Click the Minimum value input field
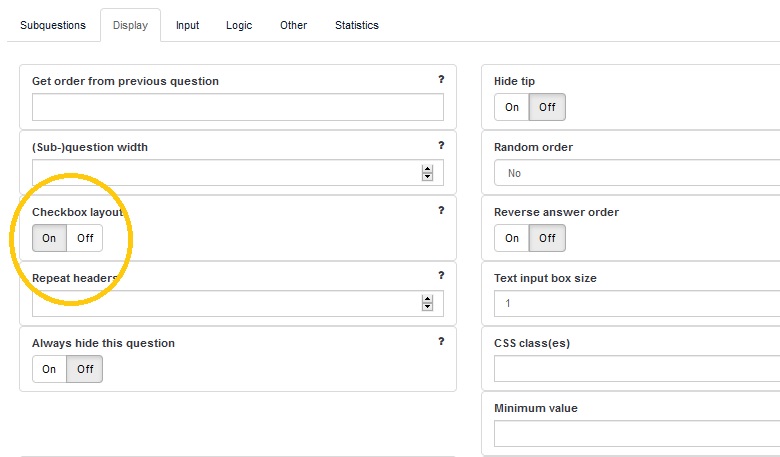Screen dimensions: 780x457 tap(637, 434)
